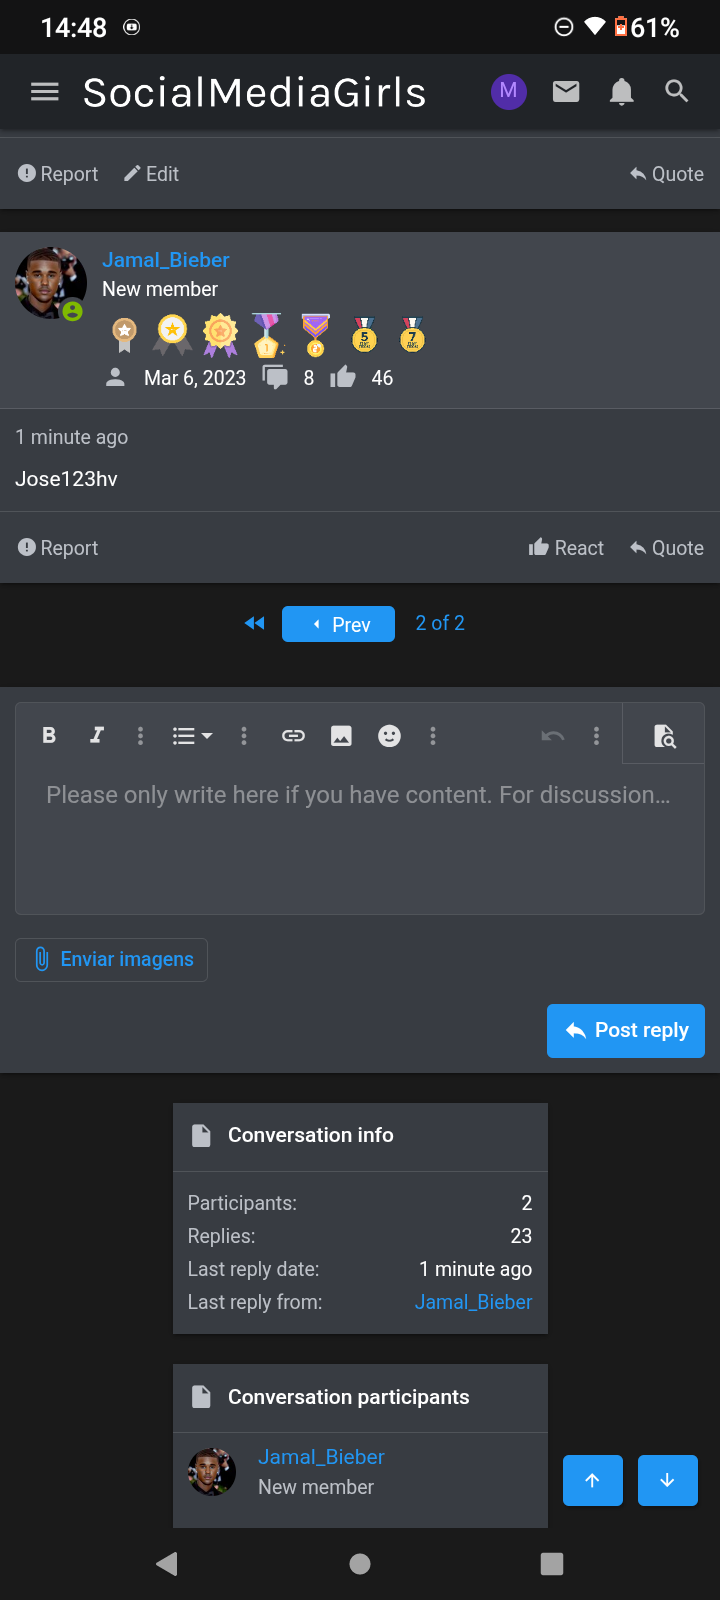The height and width of the screenshot is (1600, 720).
Task: Open the hamburger navigation menu
Action: [45, 92]
